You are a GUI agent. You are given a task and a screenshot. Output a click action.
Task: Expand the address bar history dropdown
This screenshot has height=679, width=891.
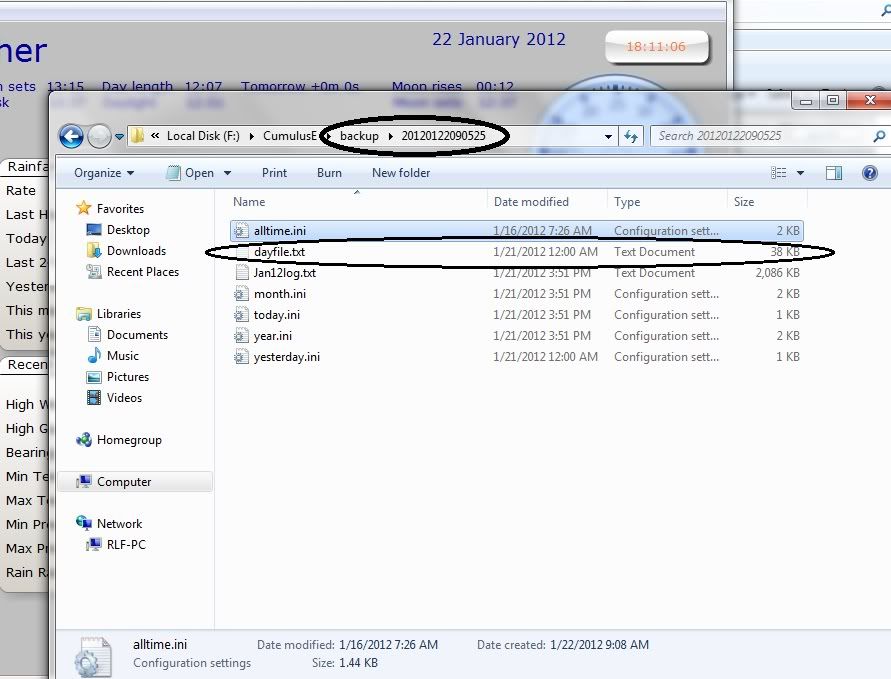tap(609, 136)
